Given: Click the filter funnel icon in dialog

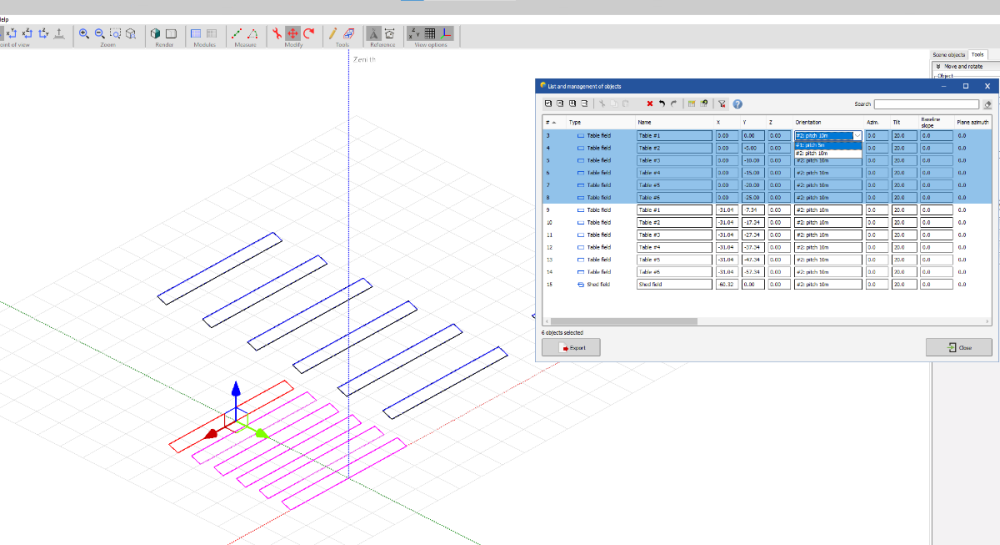Looking at the screenshot, I should click(721, 103).
